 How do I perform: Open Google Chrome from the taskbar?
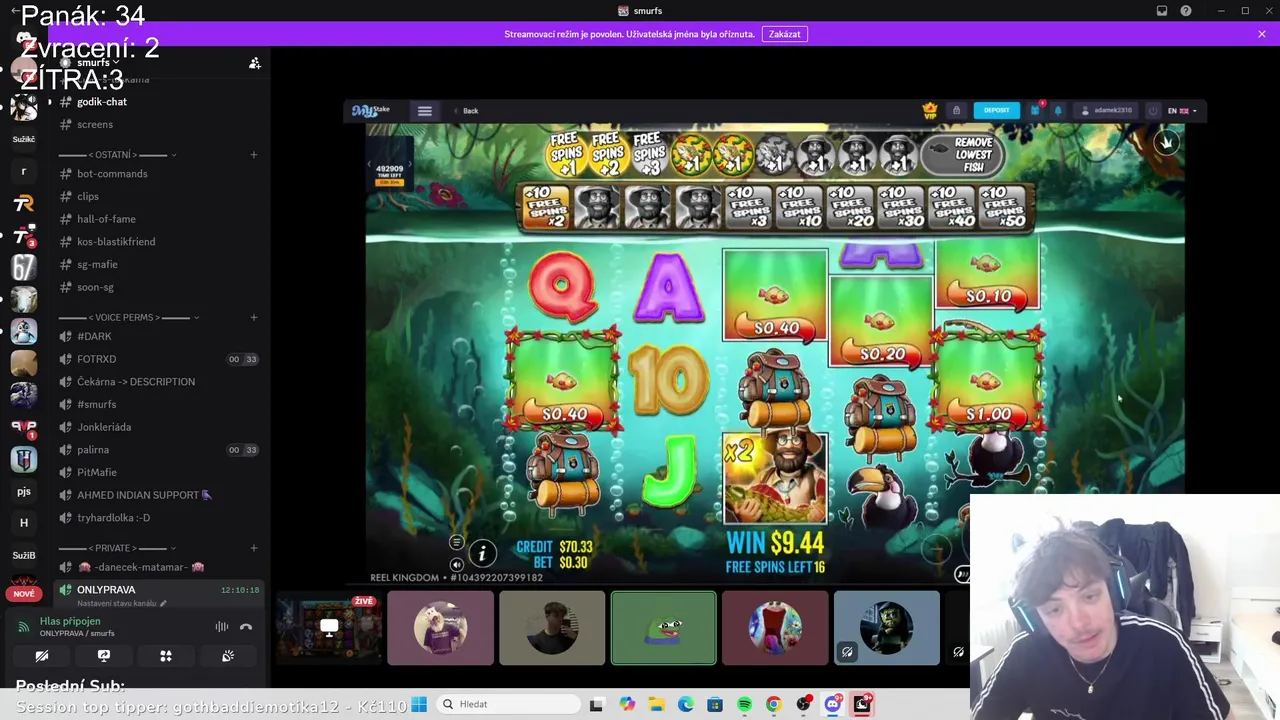pyautogui.click(x=773, y=705)
